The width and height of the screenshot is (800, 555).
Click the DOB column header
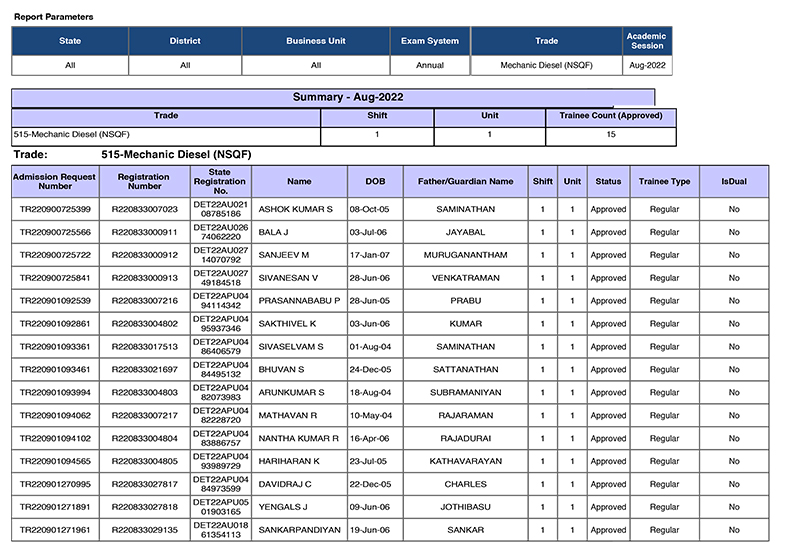[x=374, y=182]
